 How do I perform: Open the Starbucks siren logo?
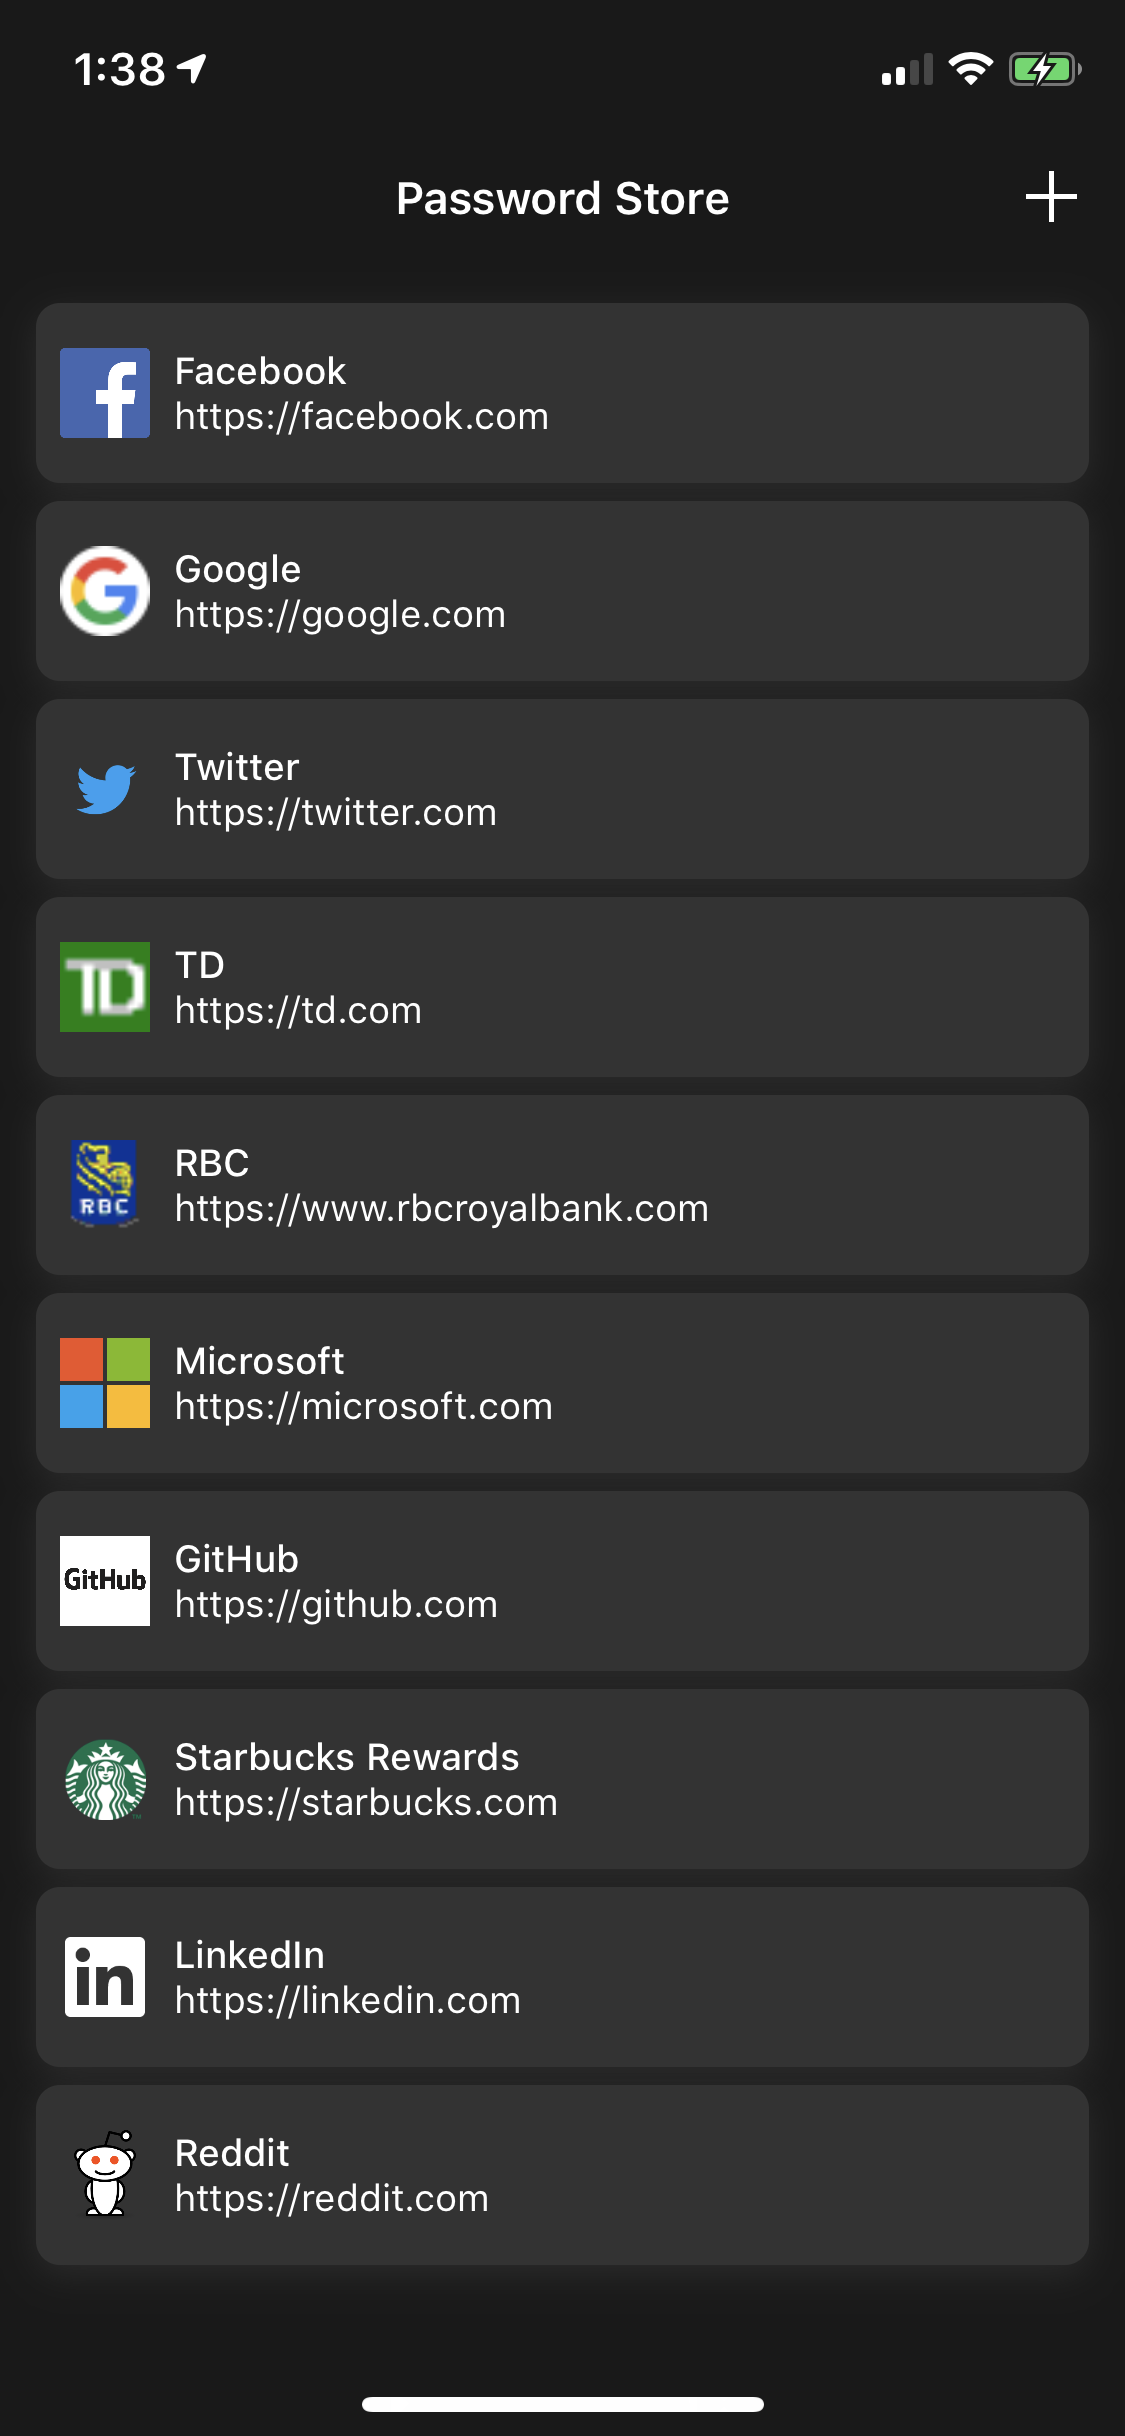tap(105, 1779)
